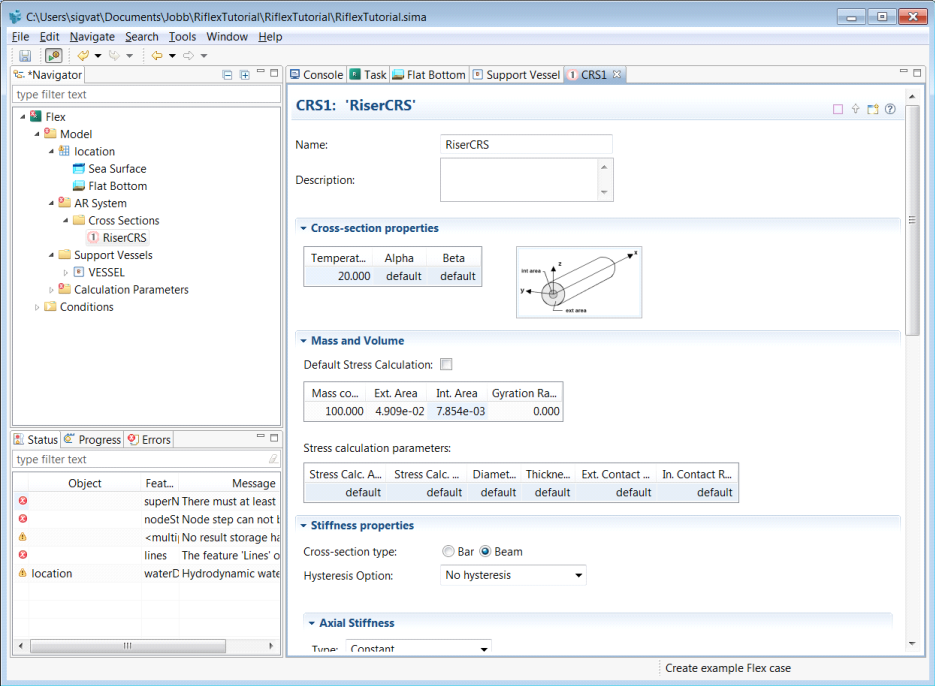Switch to the Support Vessel tab
Screen dimensions: 936x687
pos(515,75)
